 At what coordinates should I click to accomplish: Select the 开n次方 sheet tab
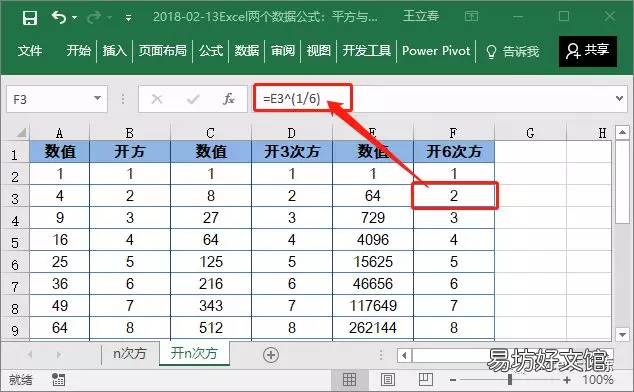pos(194,353)
